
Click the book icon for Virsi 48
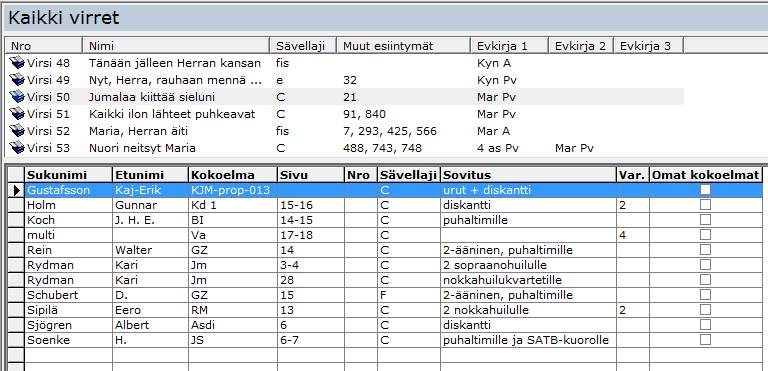(17, 63)
